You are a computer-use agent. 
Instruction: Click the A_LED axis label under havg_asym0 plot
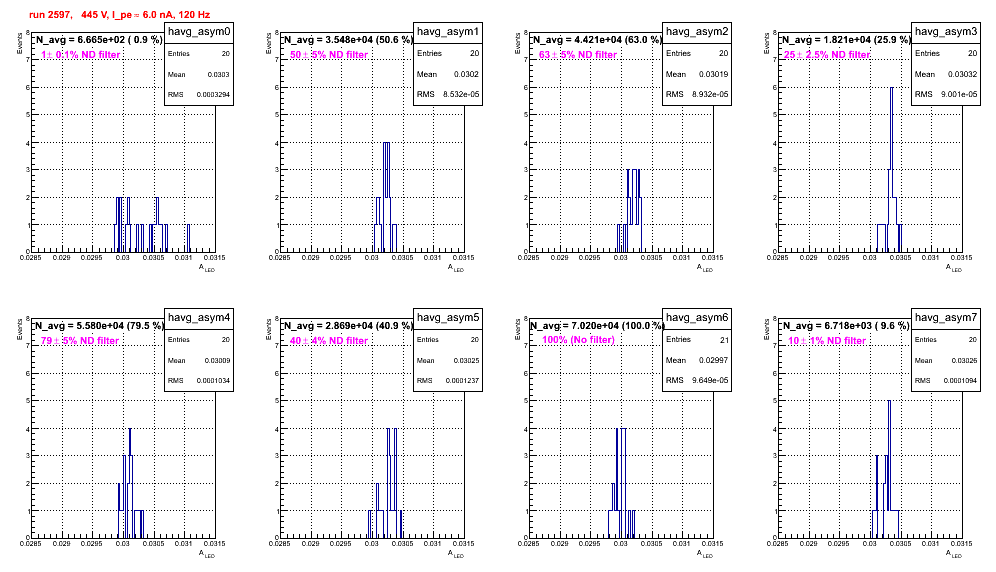tap(207, 268)
